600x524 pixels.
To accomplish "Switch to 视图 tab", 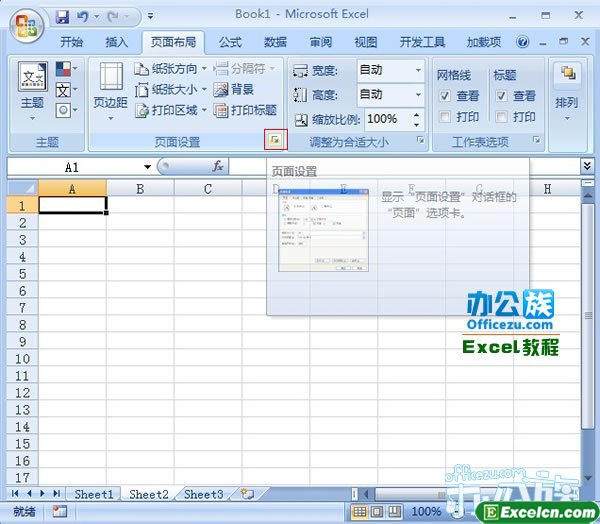I will click(x=366, y=42).
